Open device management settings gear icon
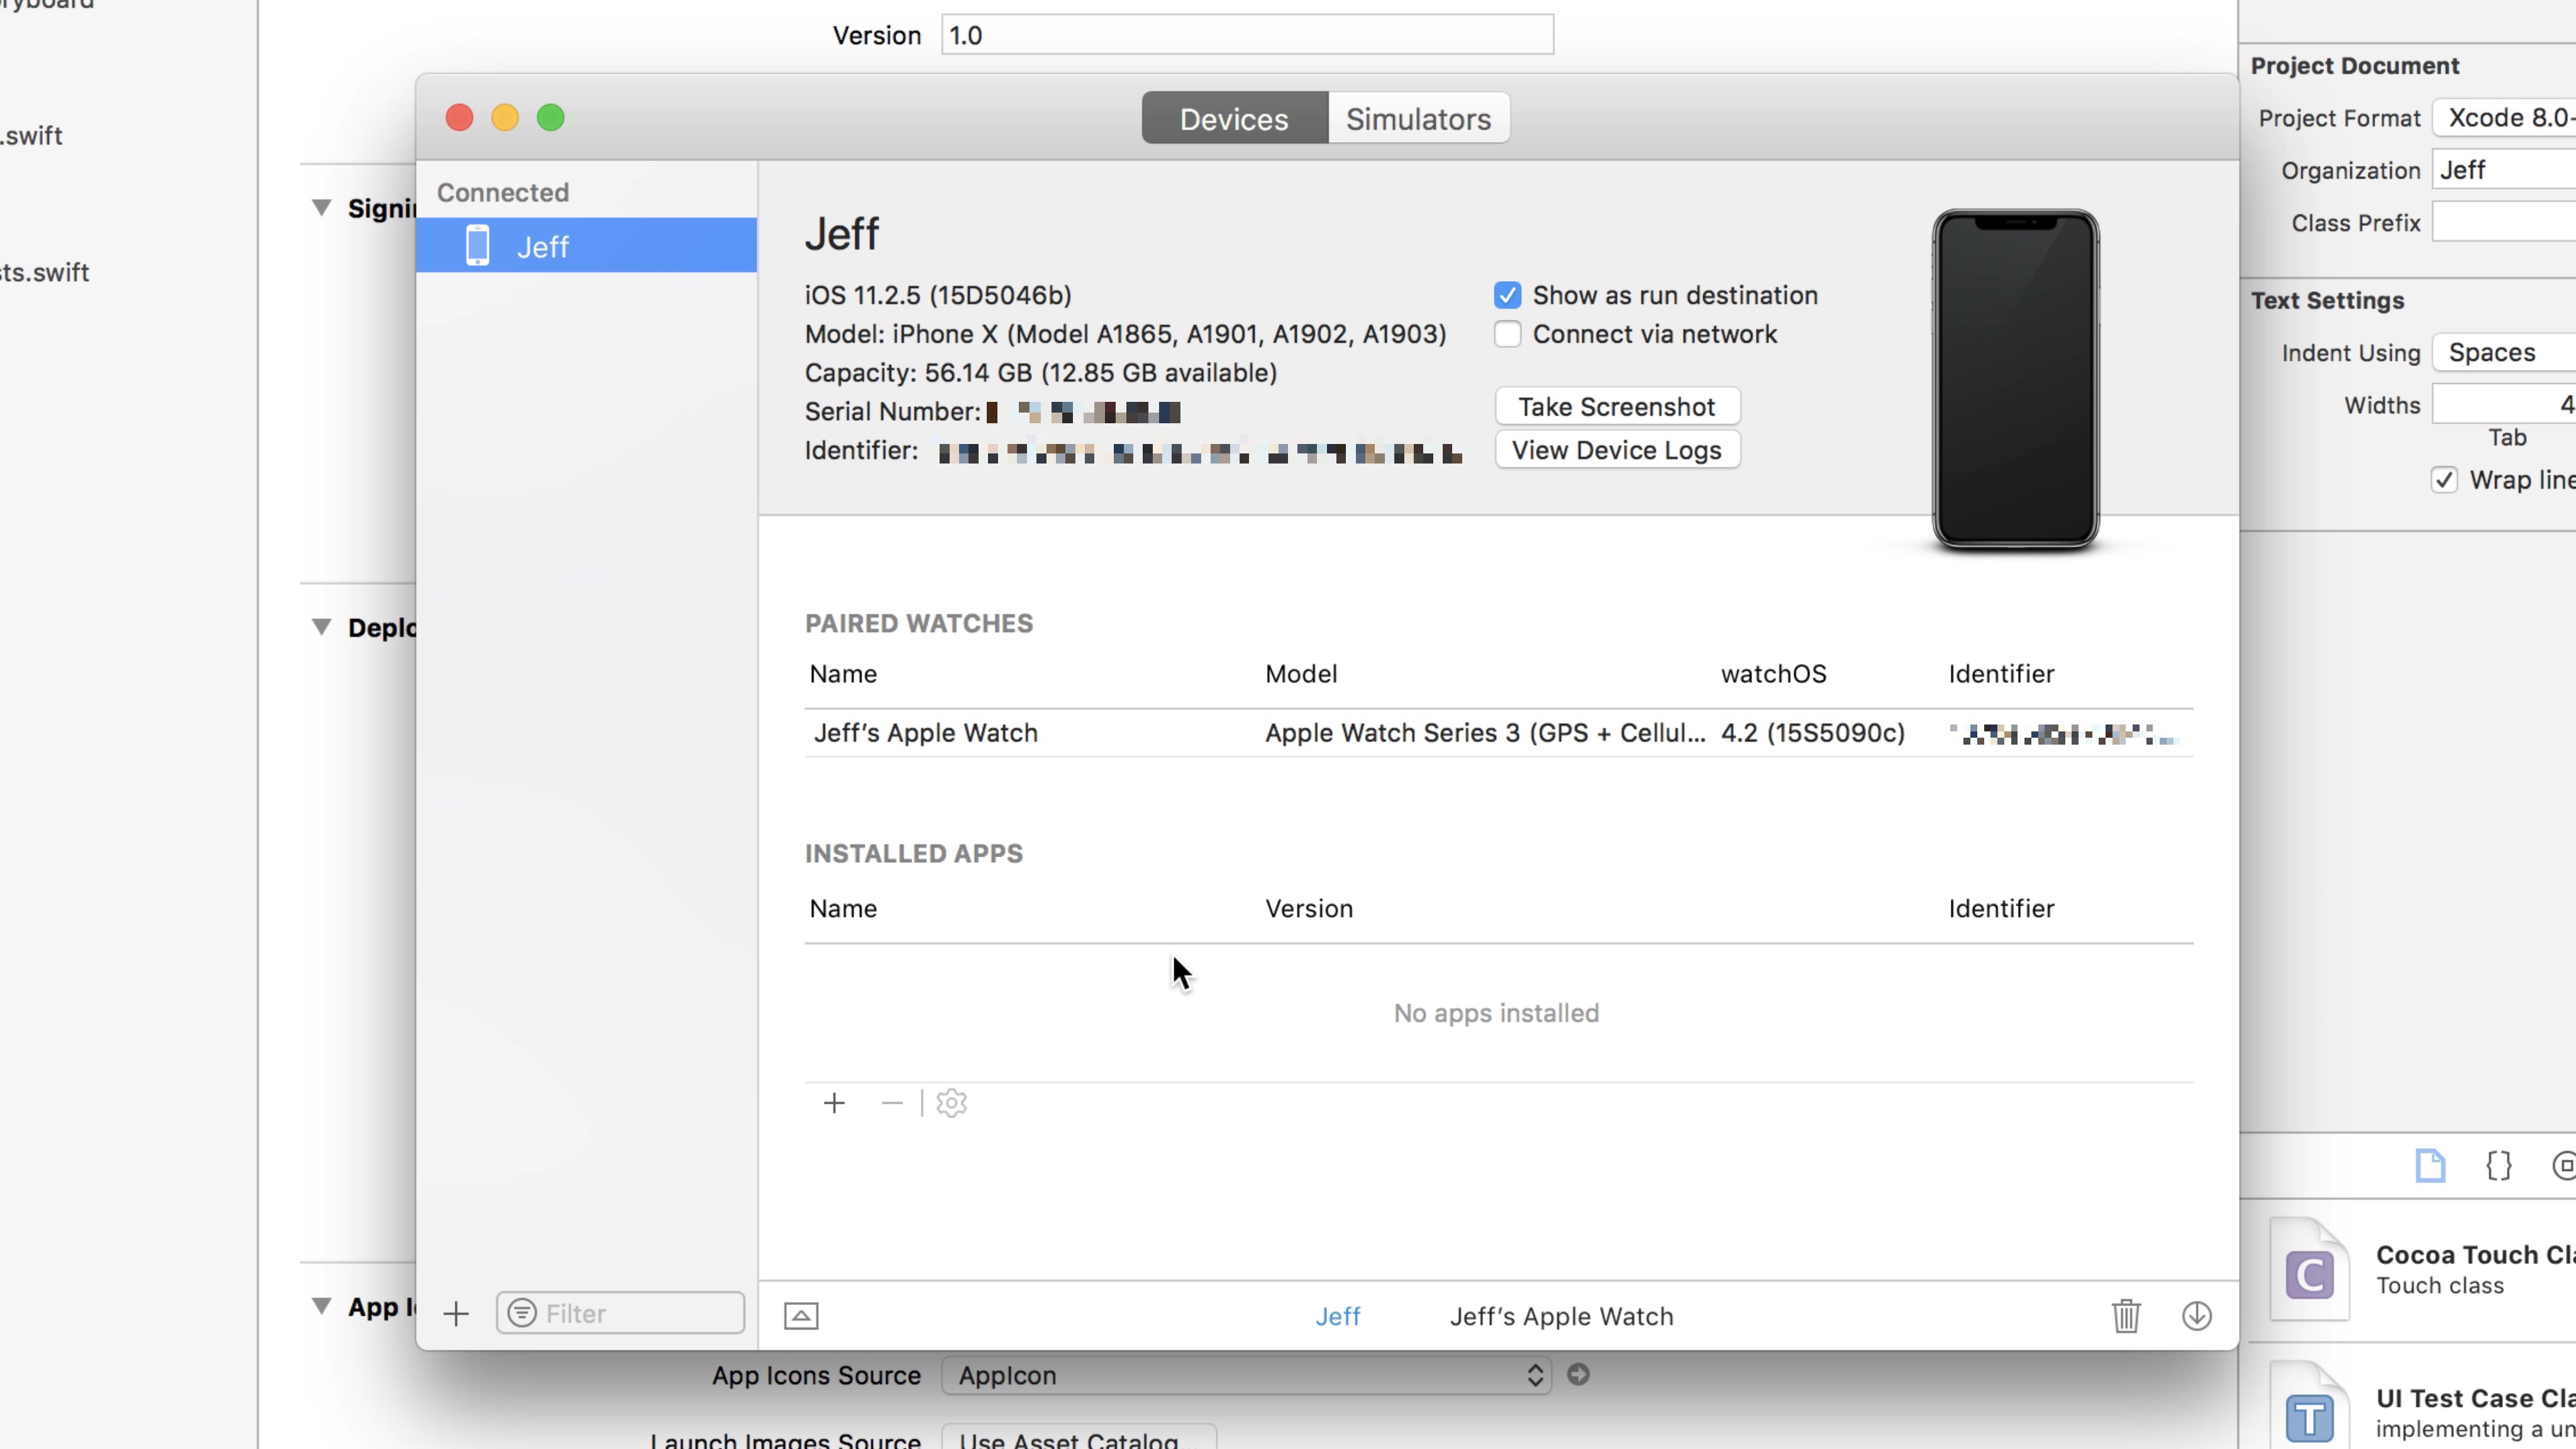This screenshot has height=1449, width=2576. 950,1103
